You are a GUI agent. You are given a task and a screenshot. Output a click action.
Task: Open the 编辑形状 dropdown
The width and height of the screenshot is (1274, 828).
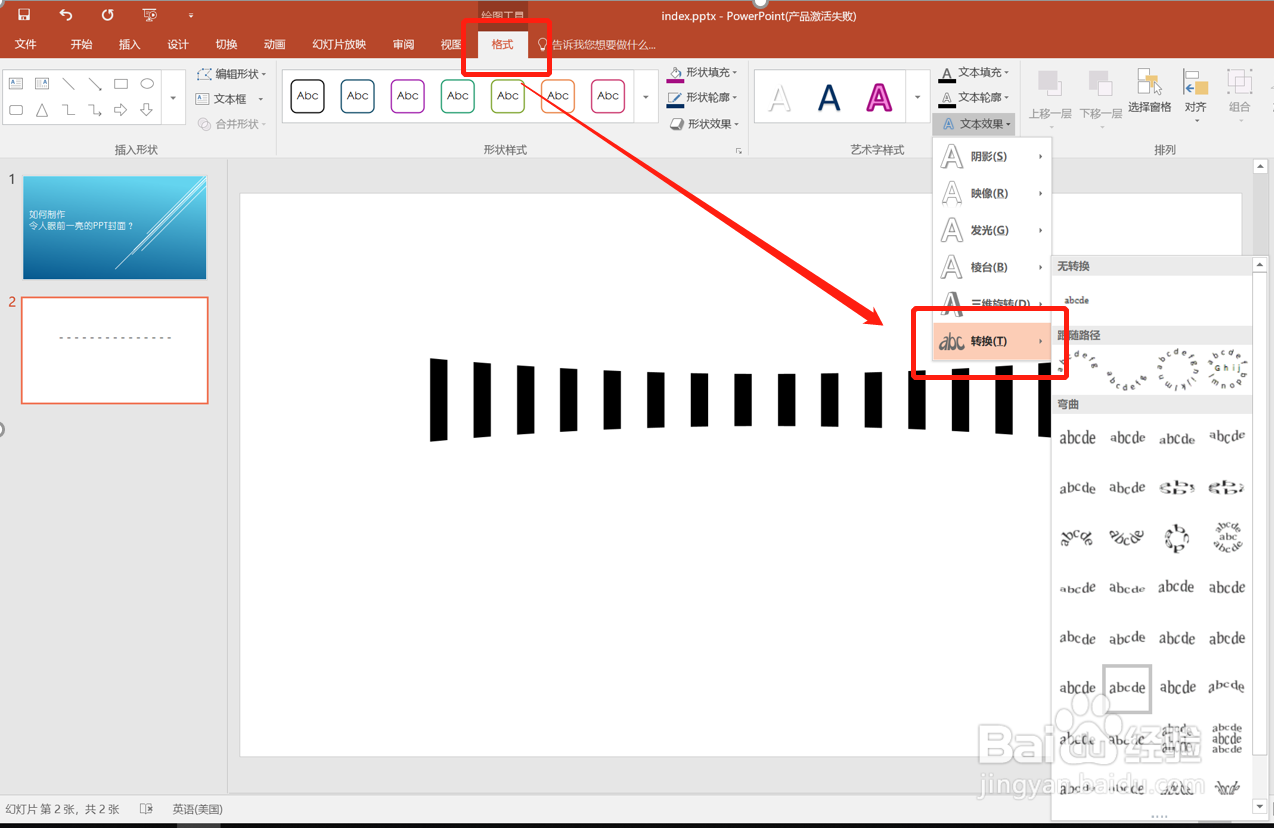point(231,74)
